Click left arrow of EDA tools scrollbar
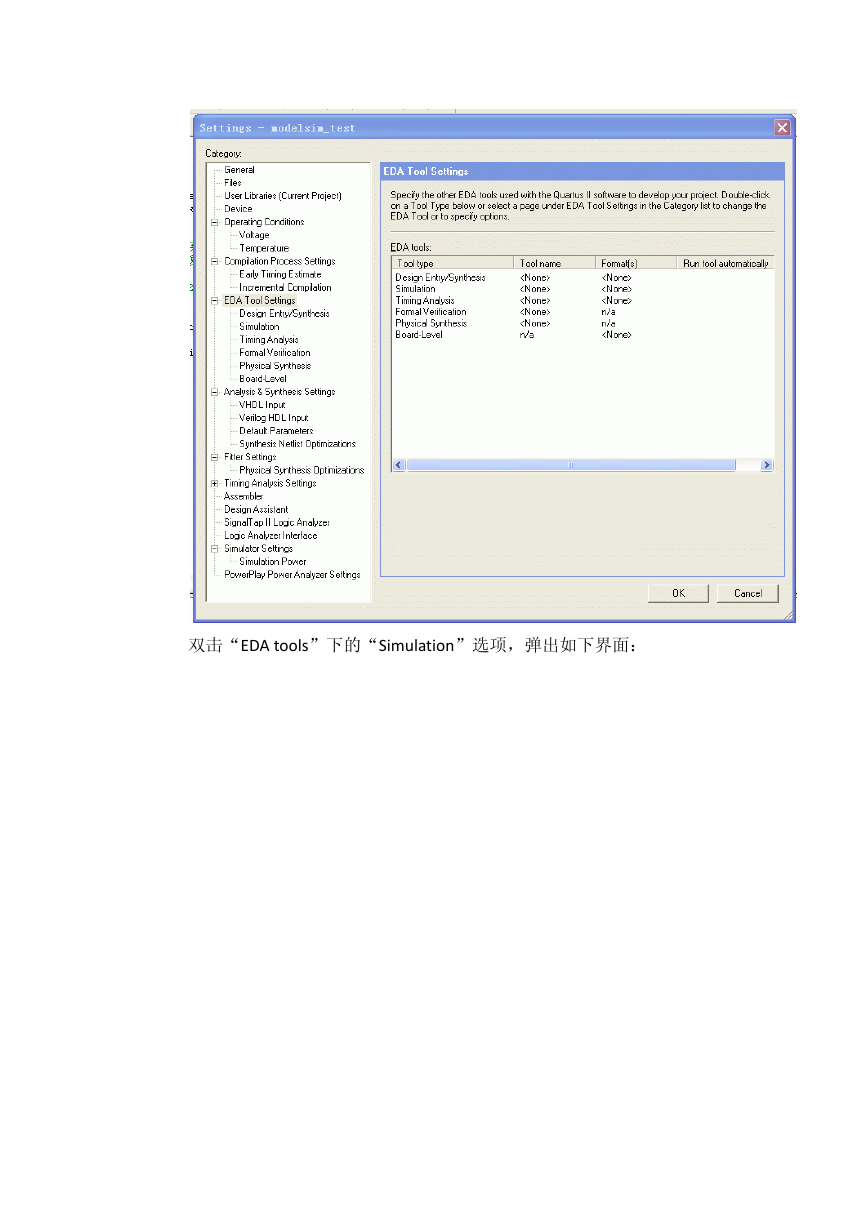Screen dimensions: 868x1228 398,465
